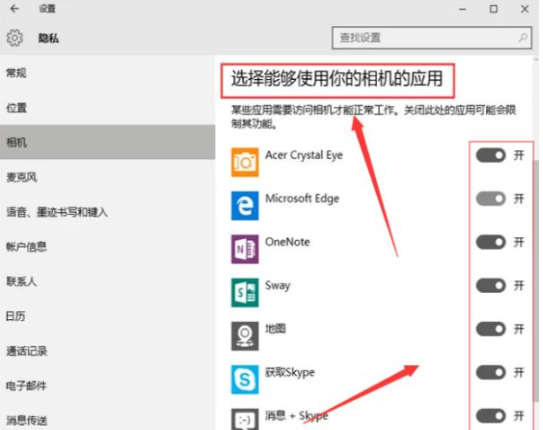Click the Microsoft Edge label
Viewport: 543px width, 430px height.
click(x=302, y=199)
